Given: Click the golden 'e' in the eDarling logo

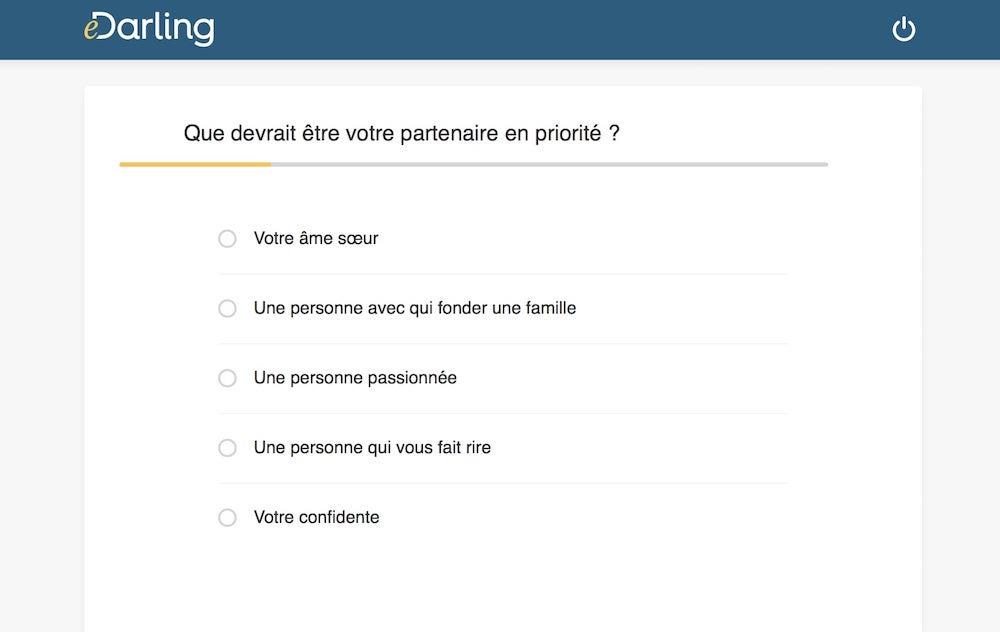Looking at the screenshot, I should (91, 28).
